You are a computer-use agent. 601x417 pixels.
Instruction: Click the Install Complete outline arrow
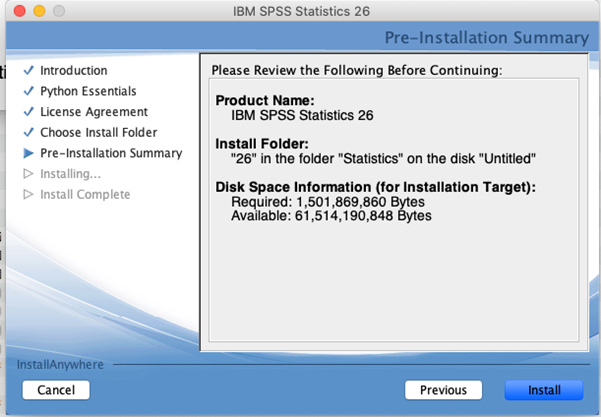(28, 194)
